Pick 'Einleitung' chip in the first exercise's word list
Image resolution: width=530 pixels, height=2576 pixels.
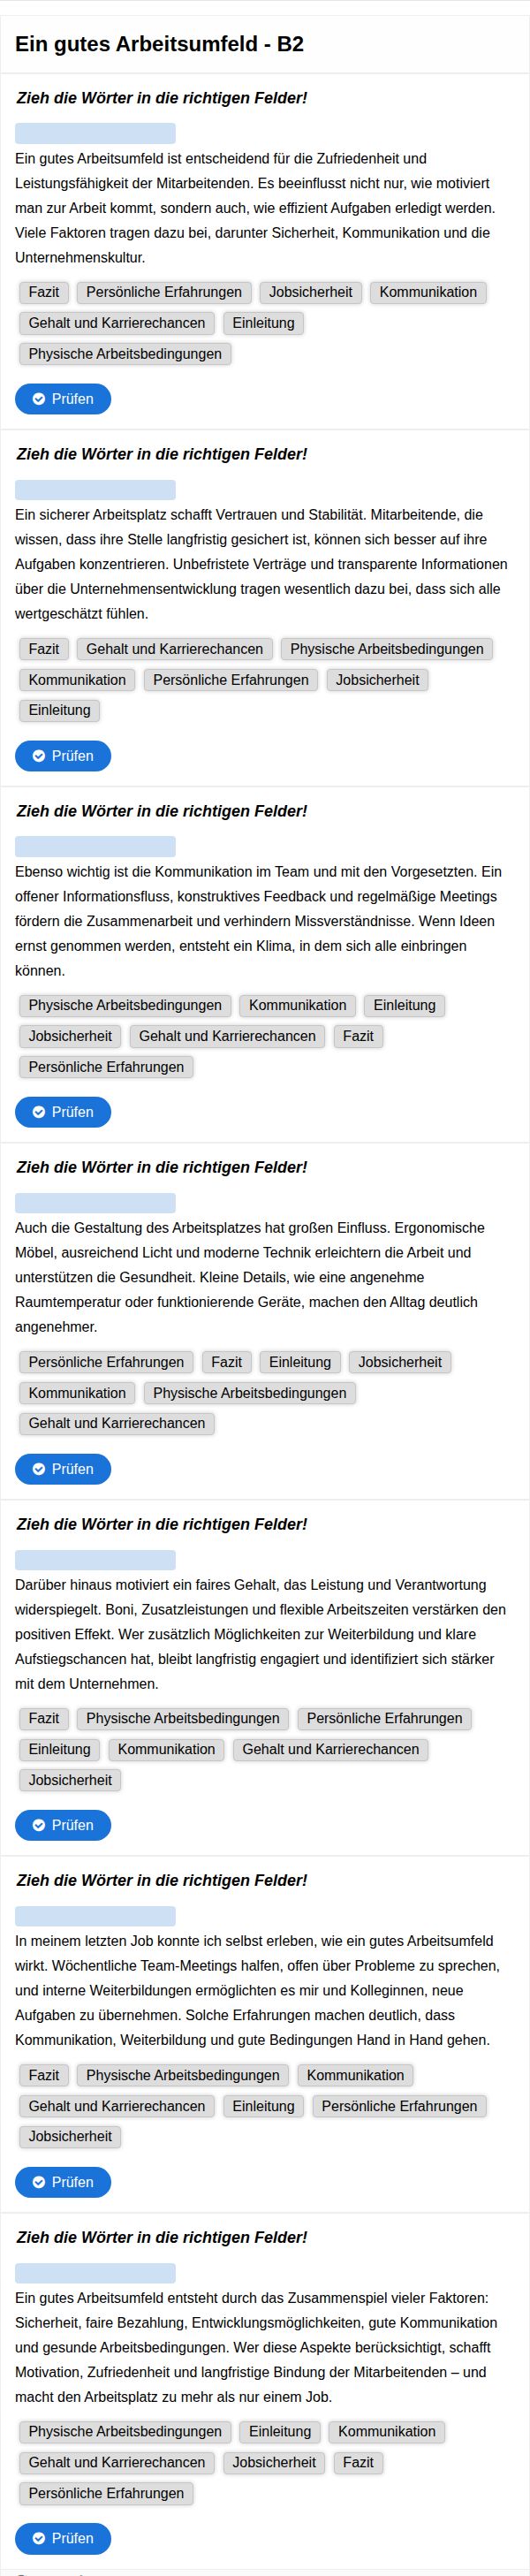263,323
